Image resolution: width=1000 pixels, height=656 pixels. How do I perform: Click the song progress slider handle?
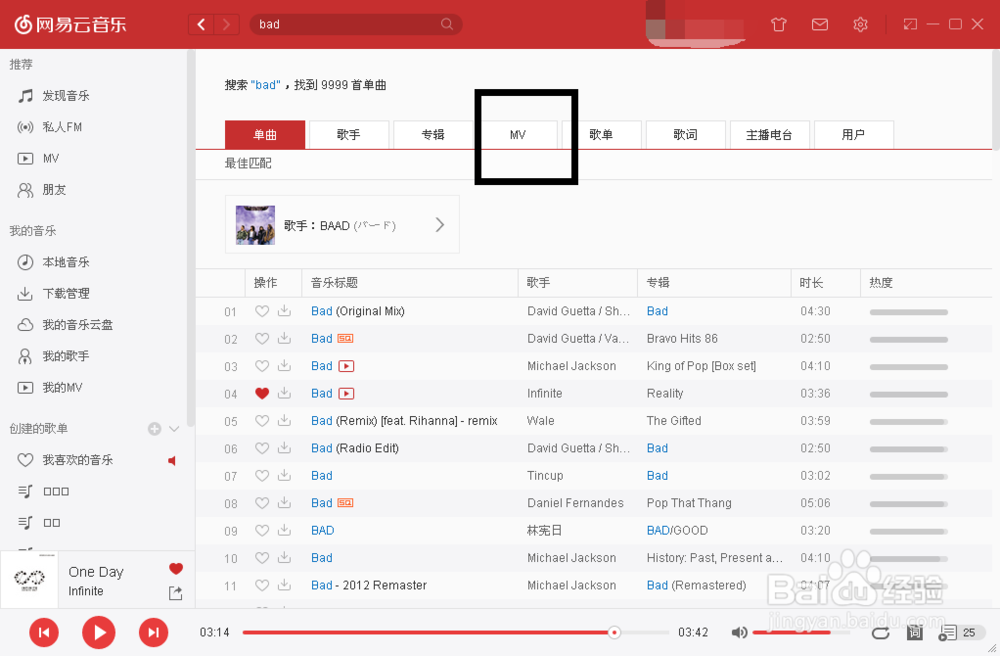tap(614, 632)
